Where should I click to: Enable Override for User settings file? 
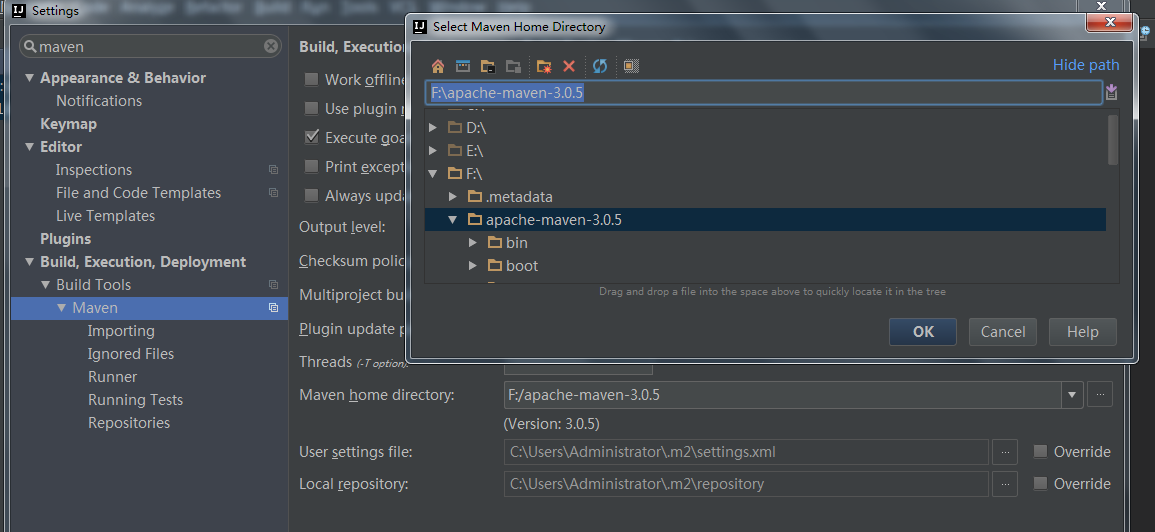tap(1040, 452)
